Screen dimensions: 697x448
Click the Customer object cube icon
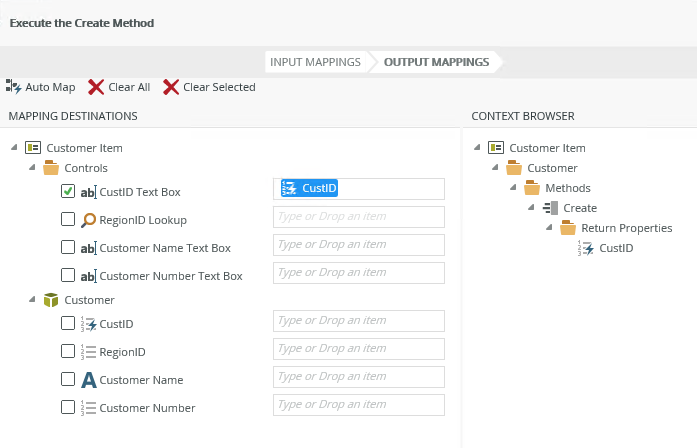point(51,300)
